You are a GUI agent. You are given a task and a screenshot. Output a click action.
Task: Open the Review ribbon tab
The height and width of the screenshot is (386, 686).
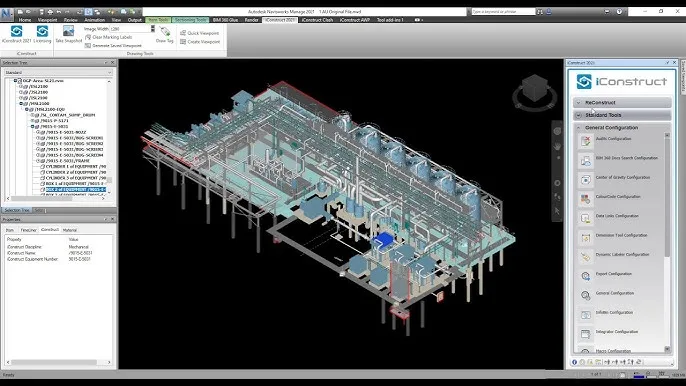point(70,20)
